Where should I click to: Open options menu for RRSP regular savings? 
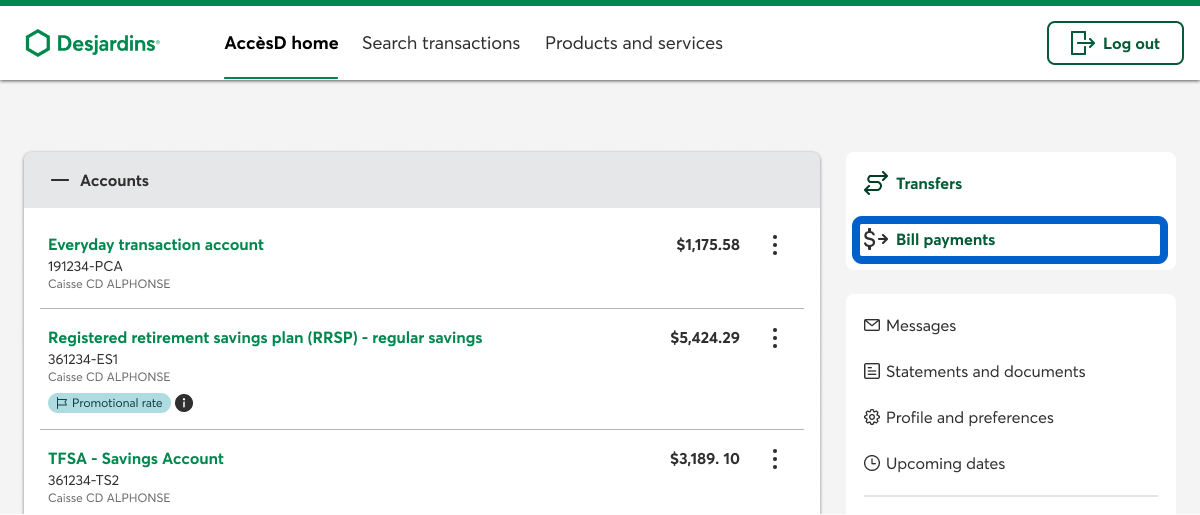click(x=775, y=338)
